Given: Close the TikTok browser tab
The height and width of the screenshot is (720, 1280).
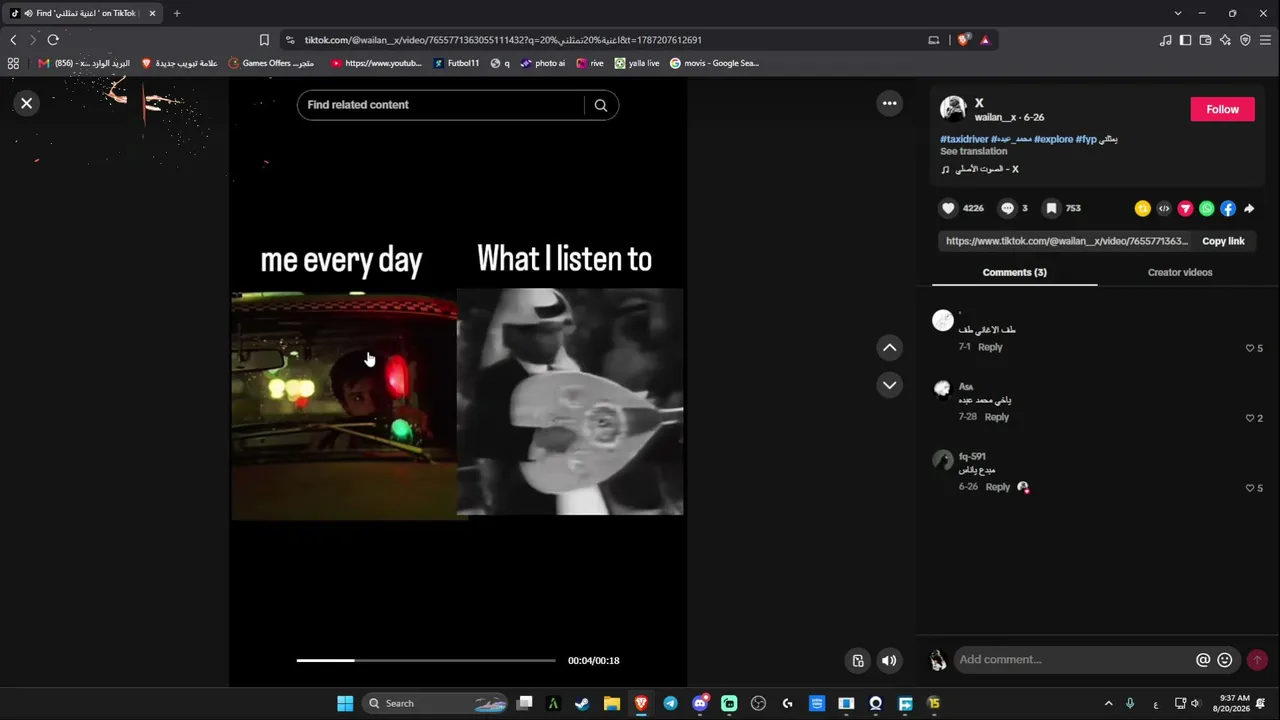Looking at the screenshot, I should pos(152,13).
